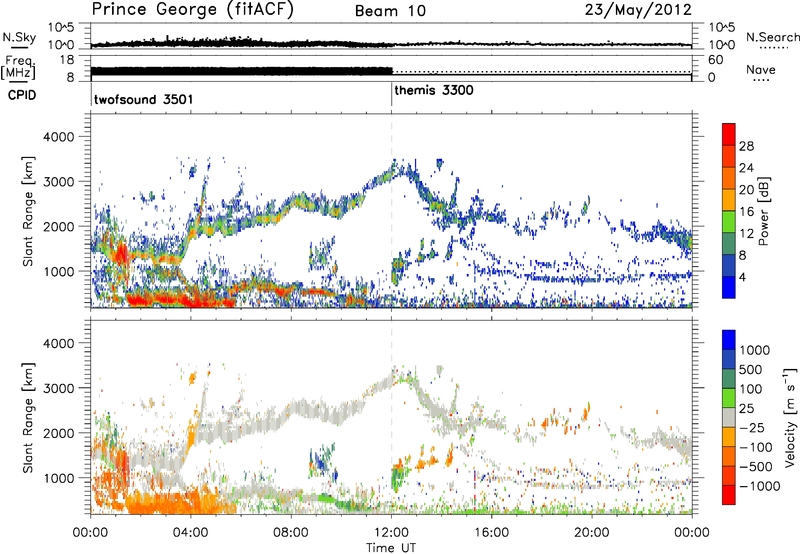Screen dimensions: 800x554
Task: Click the gray band of Velocity colorbar
Action: tap(729, 417)
